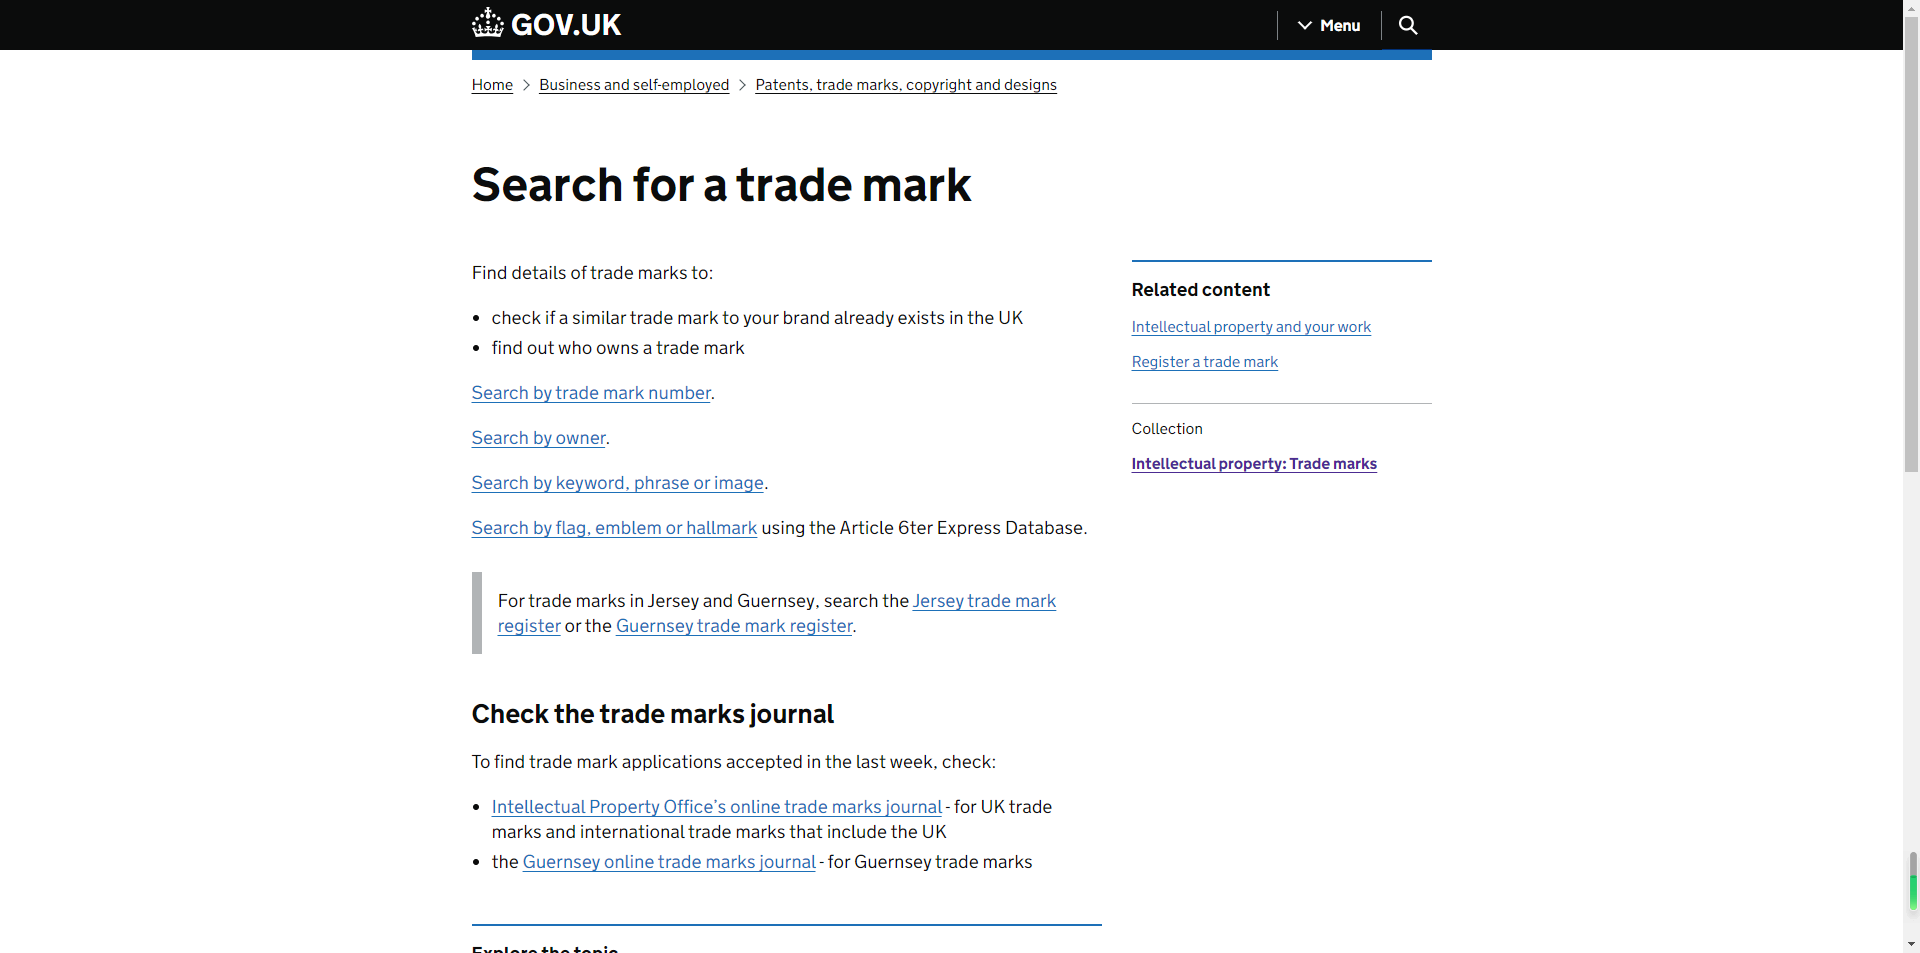
Task: Open Search by trade mark number link
Action: point(591,393)
